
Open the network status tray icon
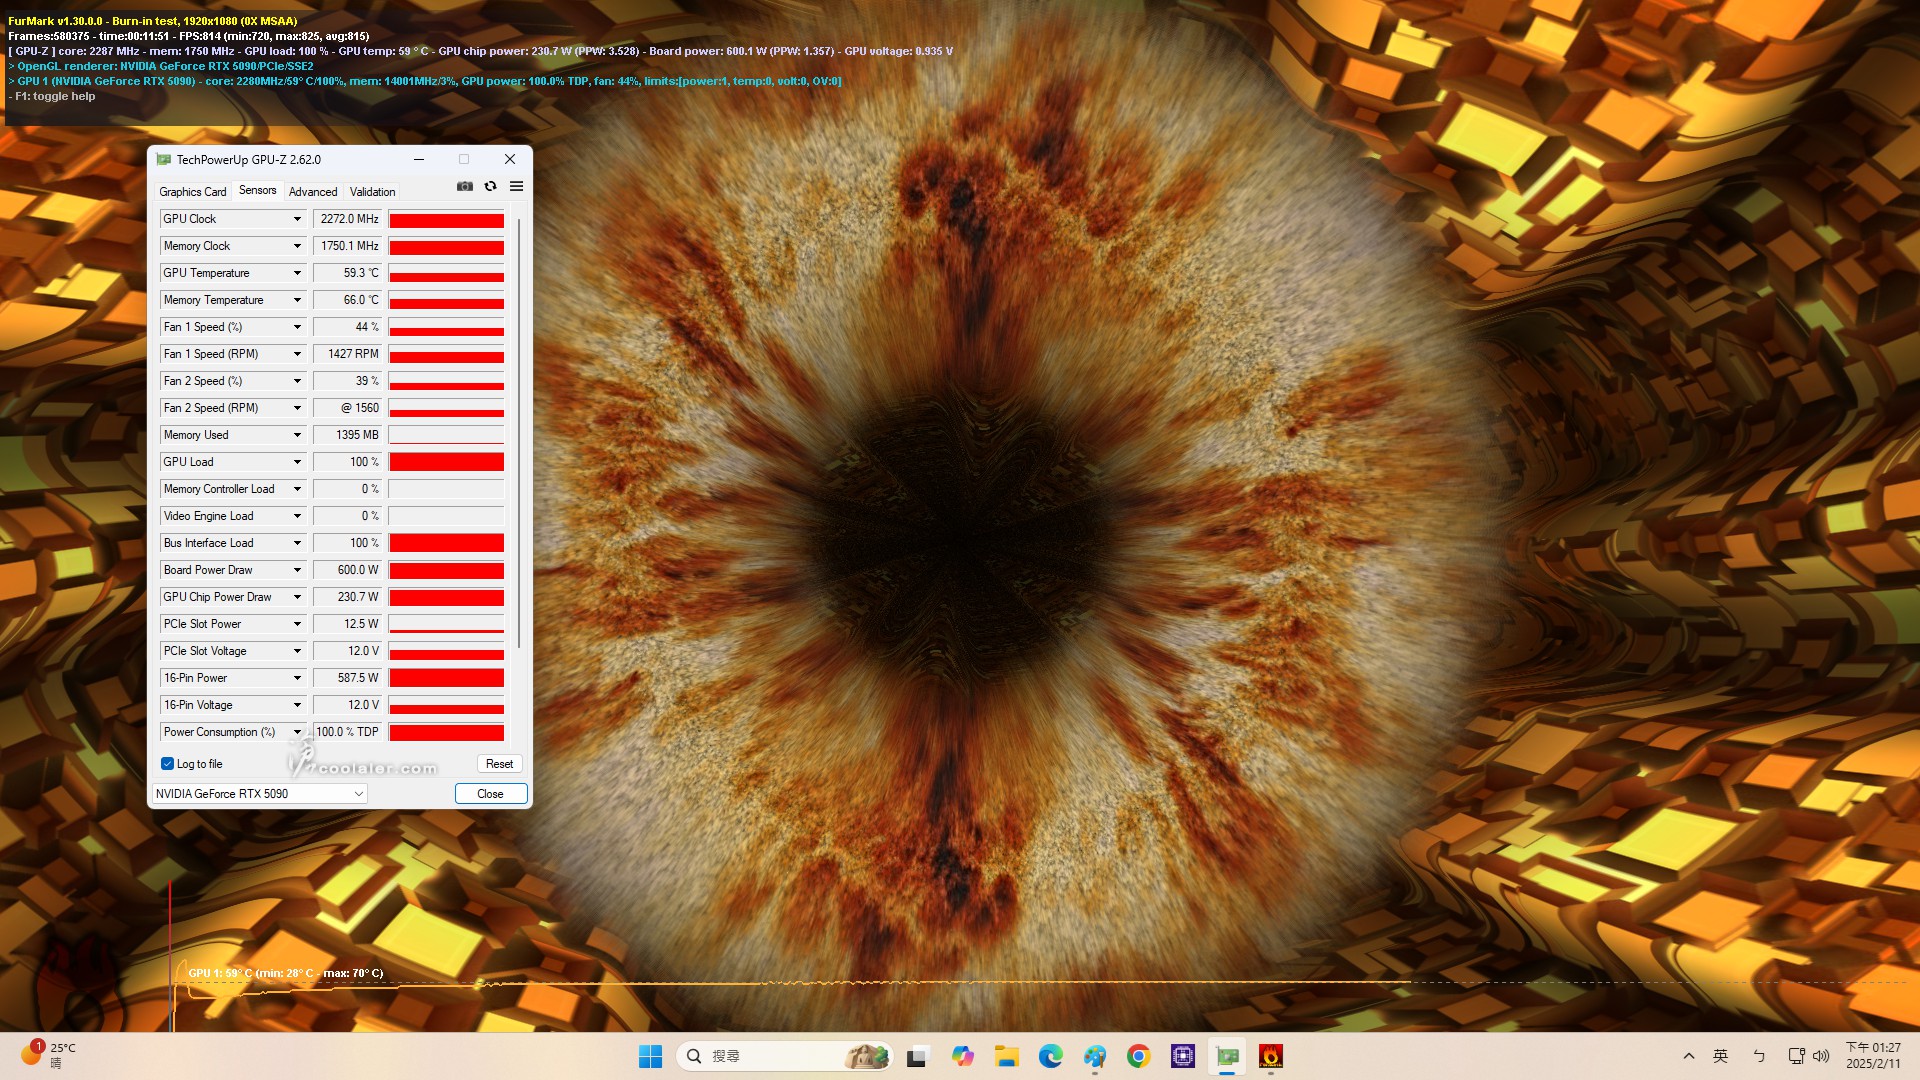tap(1796, 1056)
